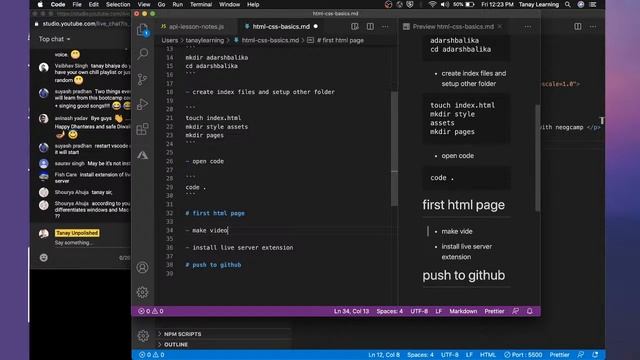
Task: Click the split editor icon beside the html-css-basics.md tab
Action: click(370, 27)
